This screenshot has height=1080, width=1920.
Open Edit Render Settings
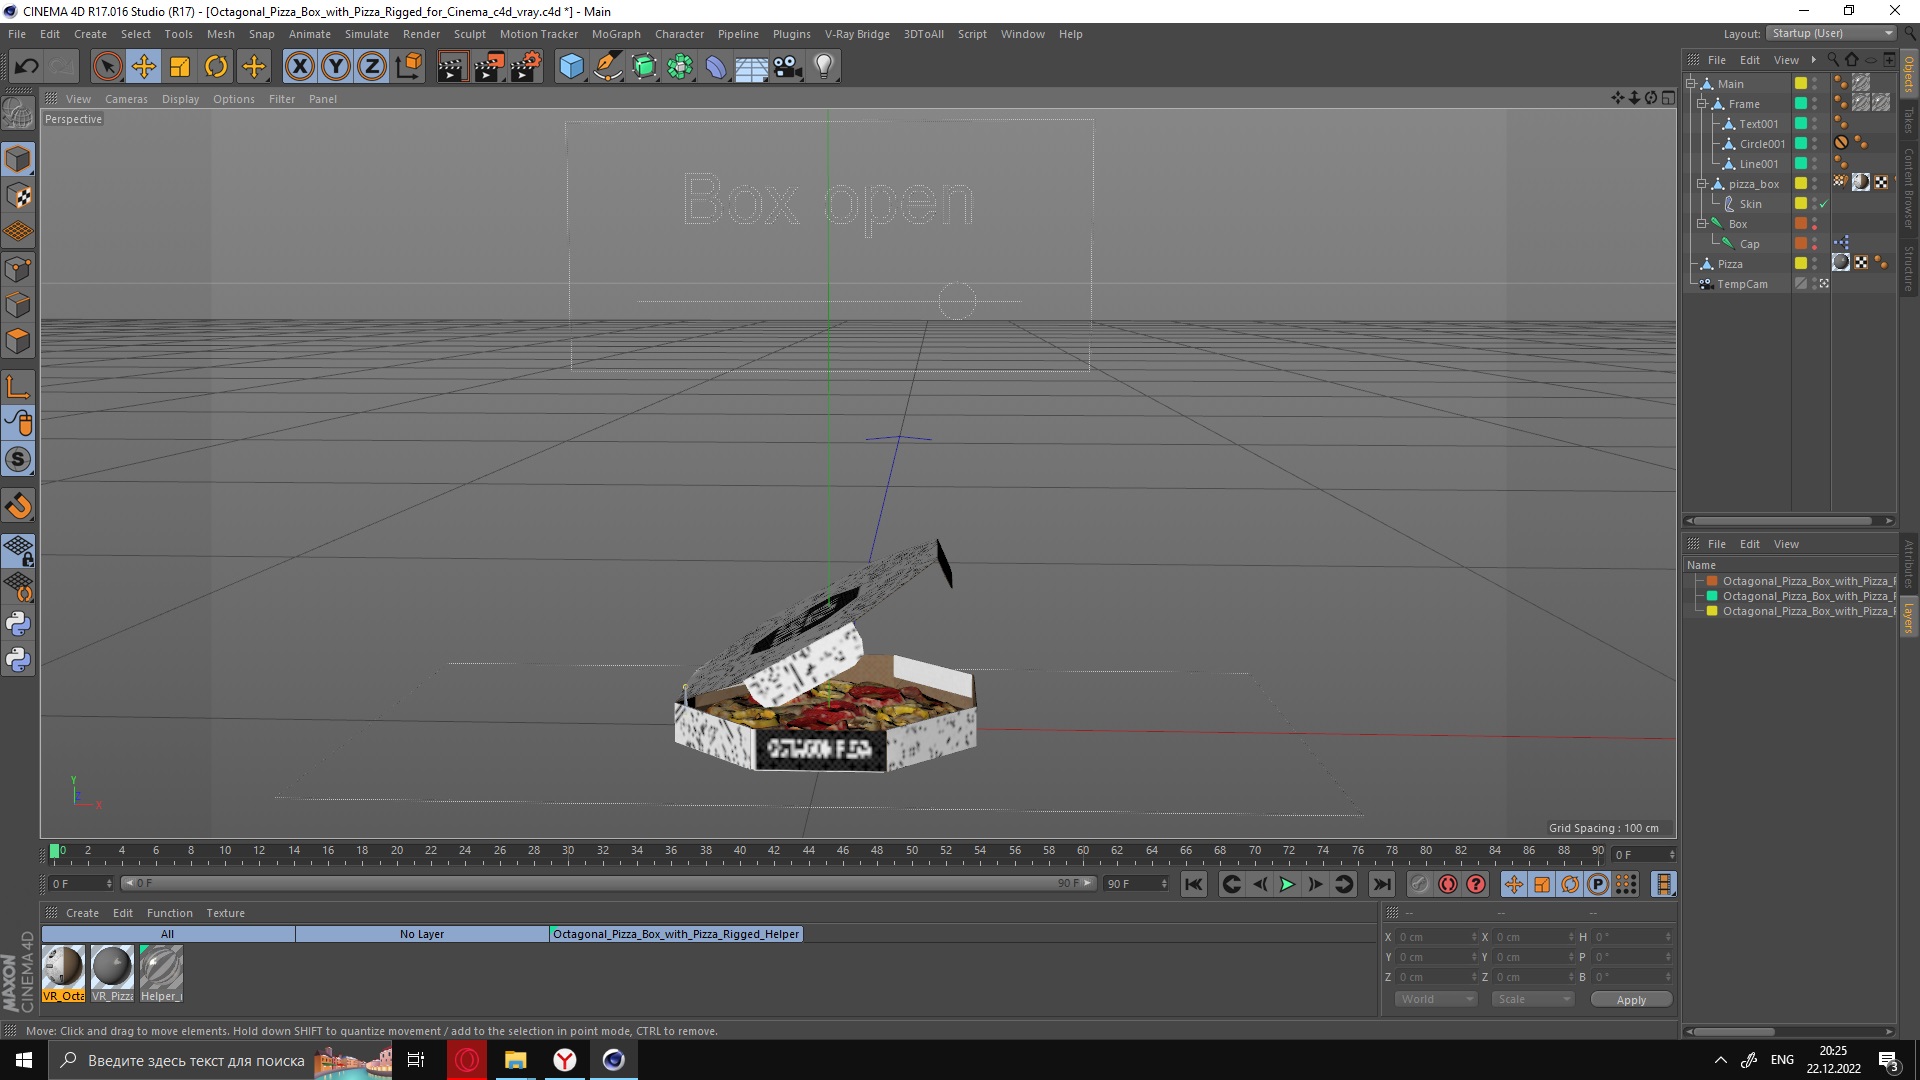[526, 67]
